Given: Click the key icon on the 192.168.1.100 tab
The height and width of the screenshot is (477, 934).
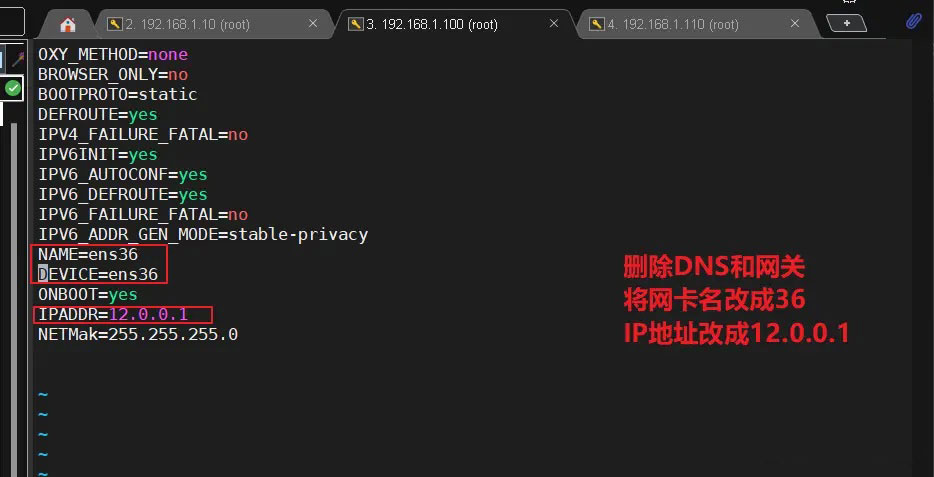Looking at the screenshot, I should [x=356, y=24].
